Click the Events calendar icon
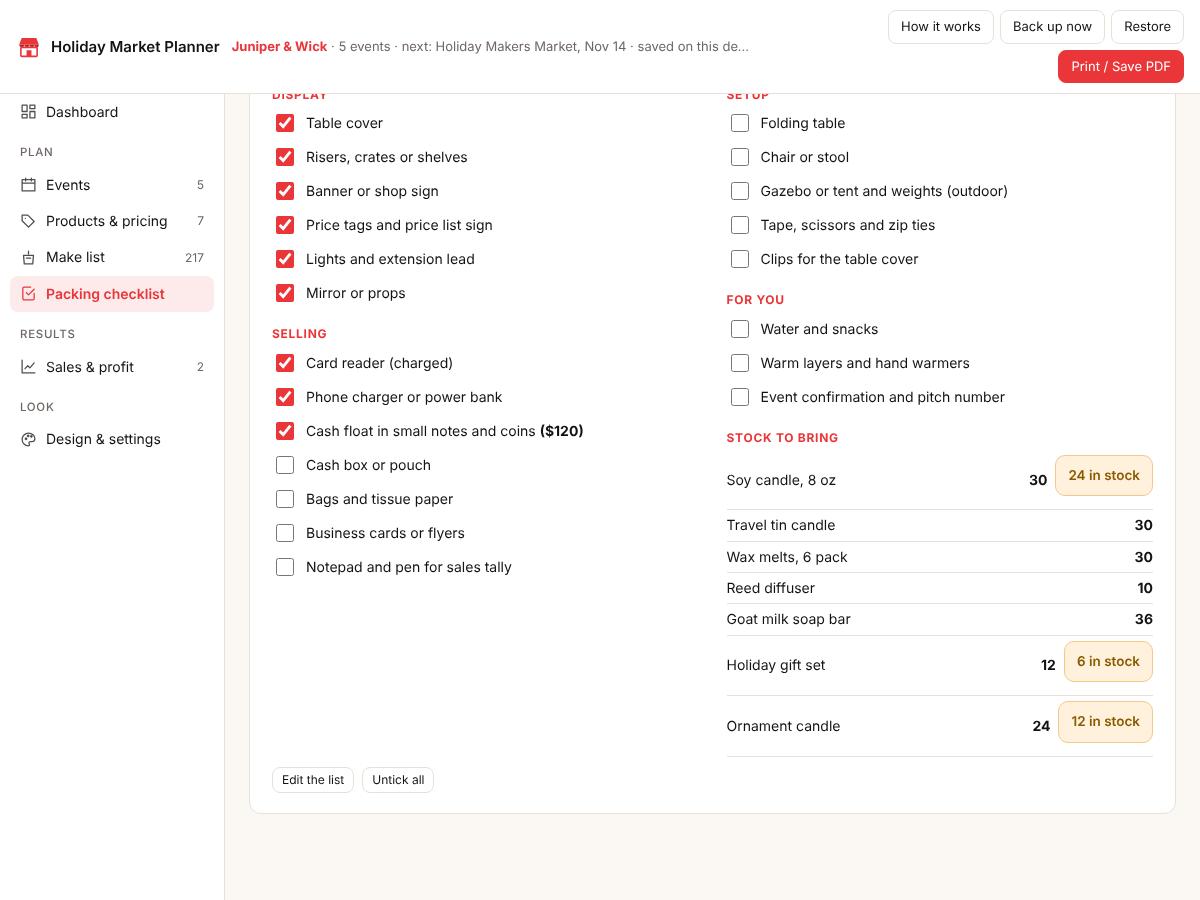Screen dimensions: 1200x900 click(28, 185)
